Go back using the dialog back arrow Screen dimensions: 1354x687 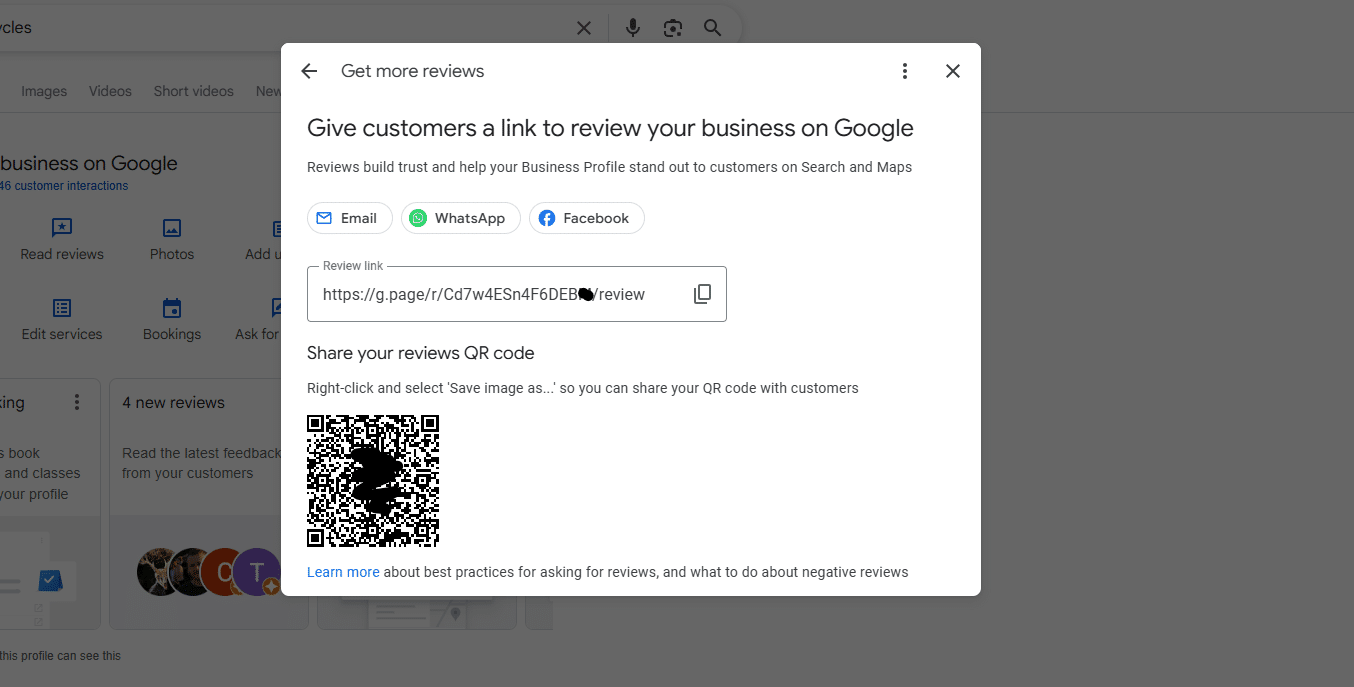[309, 71]
